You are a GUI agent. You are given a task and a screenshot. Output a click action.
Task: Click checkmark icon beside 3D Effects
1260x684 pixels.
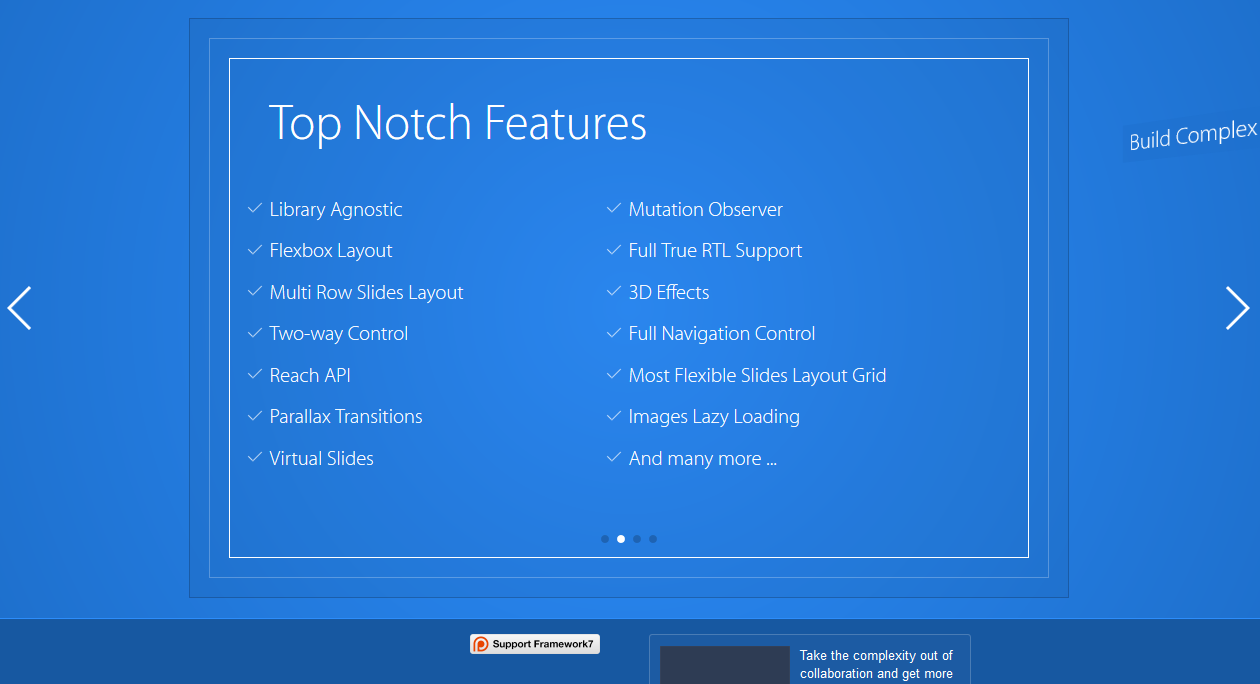tap(614, 291)
